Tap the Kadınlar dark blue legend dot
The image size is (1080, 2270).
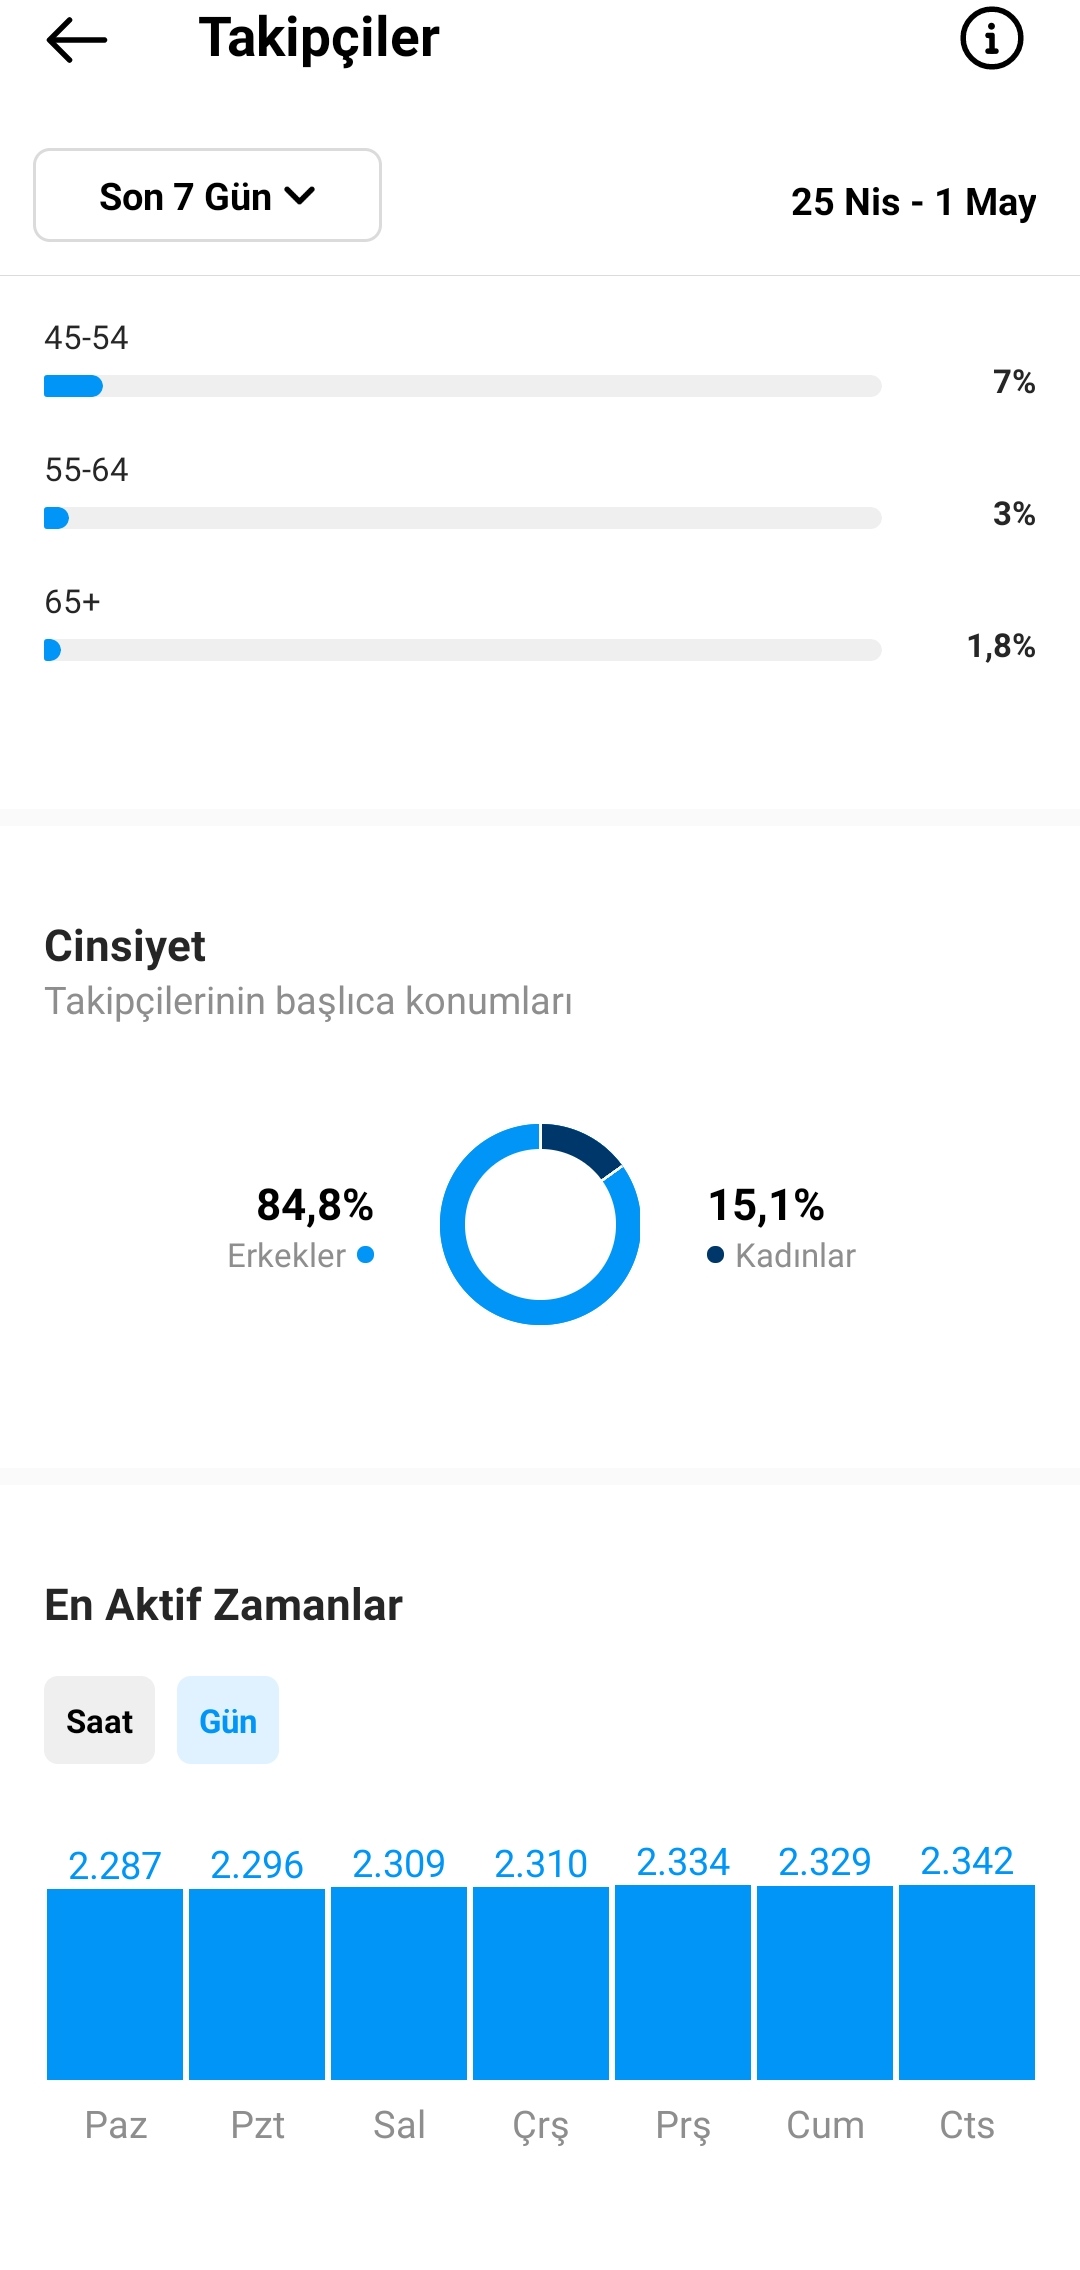click(715, 1254)
